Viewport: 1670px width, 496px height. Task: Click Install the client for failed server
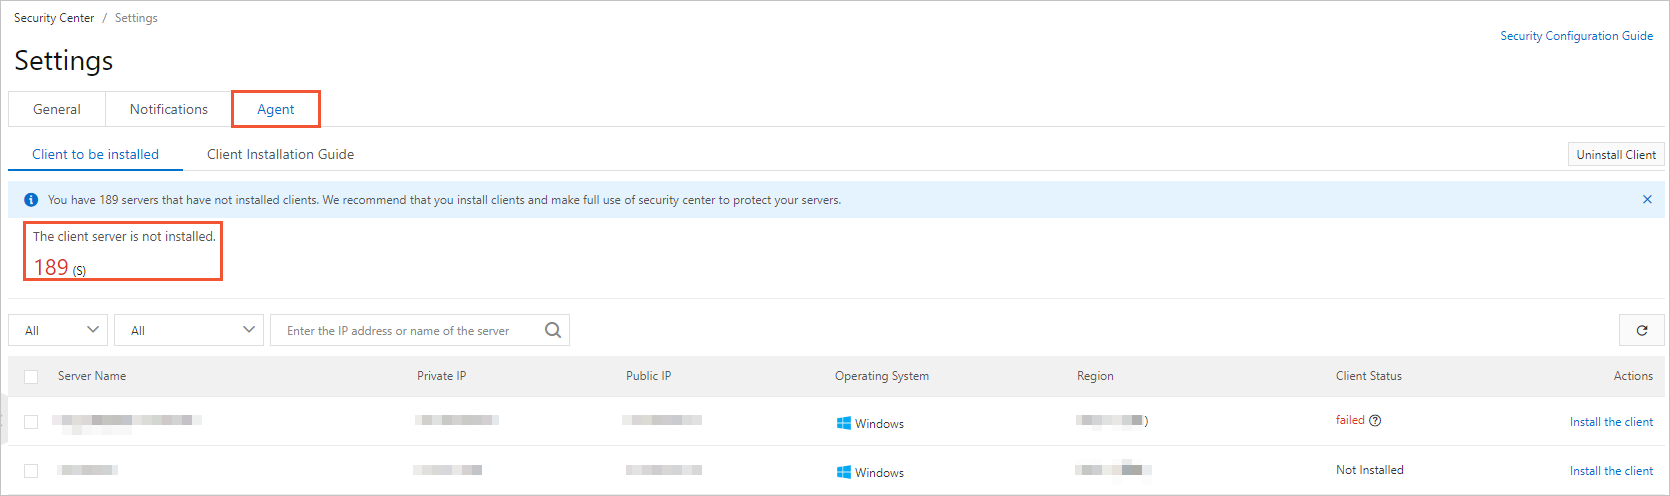tap(1611, 422)
